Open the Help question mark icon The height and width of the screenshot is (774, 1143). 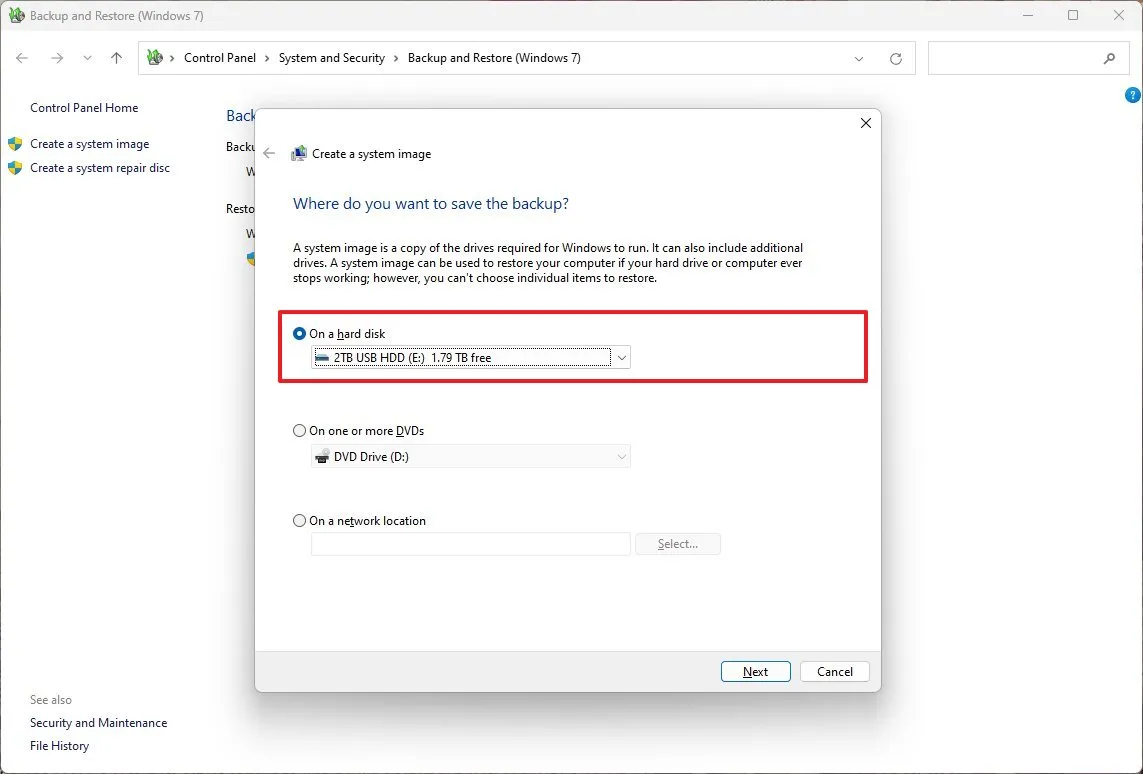tap(1132, 95)
